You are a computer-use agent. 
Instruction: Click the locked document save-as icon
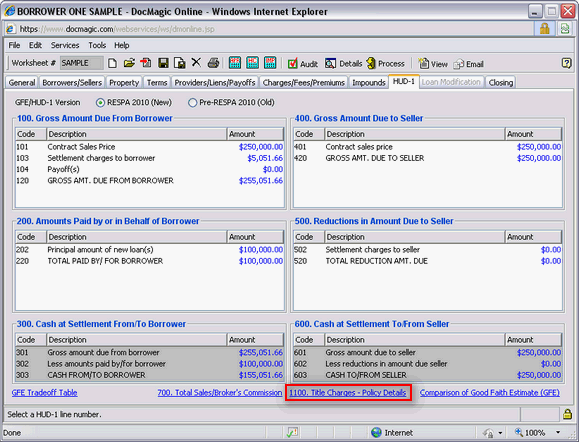click(179, 64)
